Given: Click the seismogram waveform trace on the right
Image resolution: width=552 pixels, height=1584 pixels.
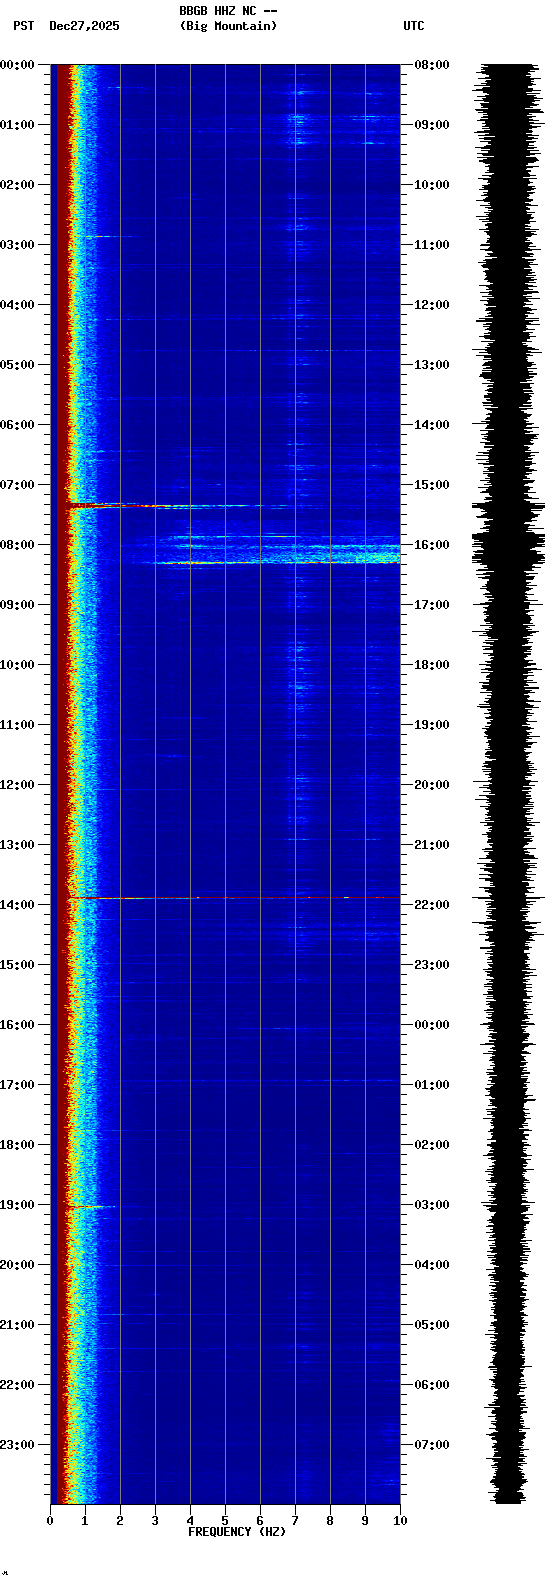Looking at the screenshot, I should pos(508,784).
